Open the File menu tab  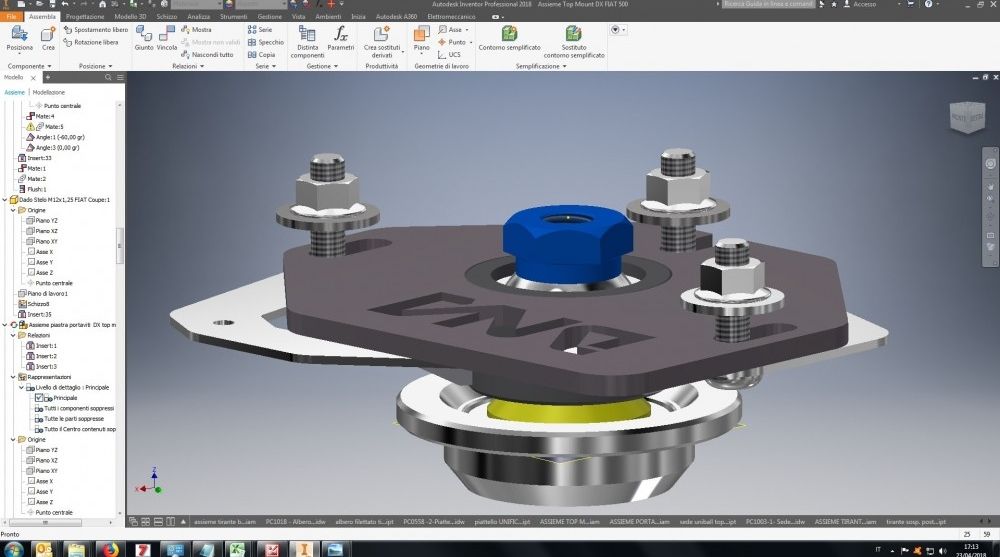11,17
